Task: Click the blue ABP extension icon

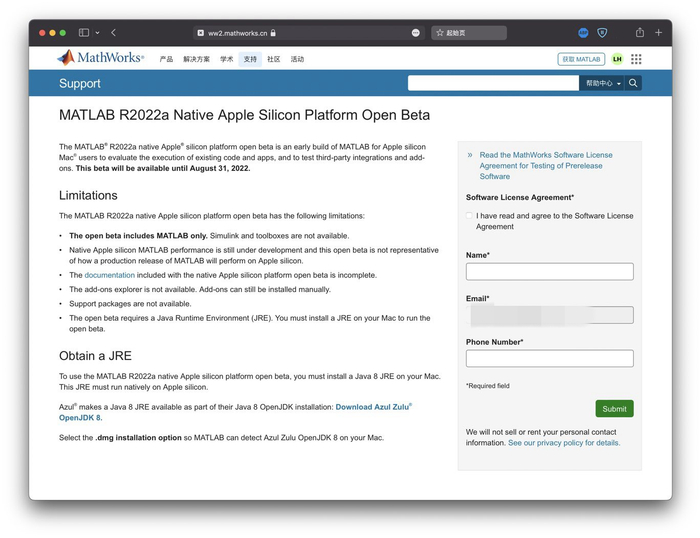Action: click(x=583, y=33)
